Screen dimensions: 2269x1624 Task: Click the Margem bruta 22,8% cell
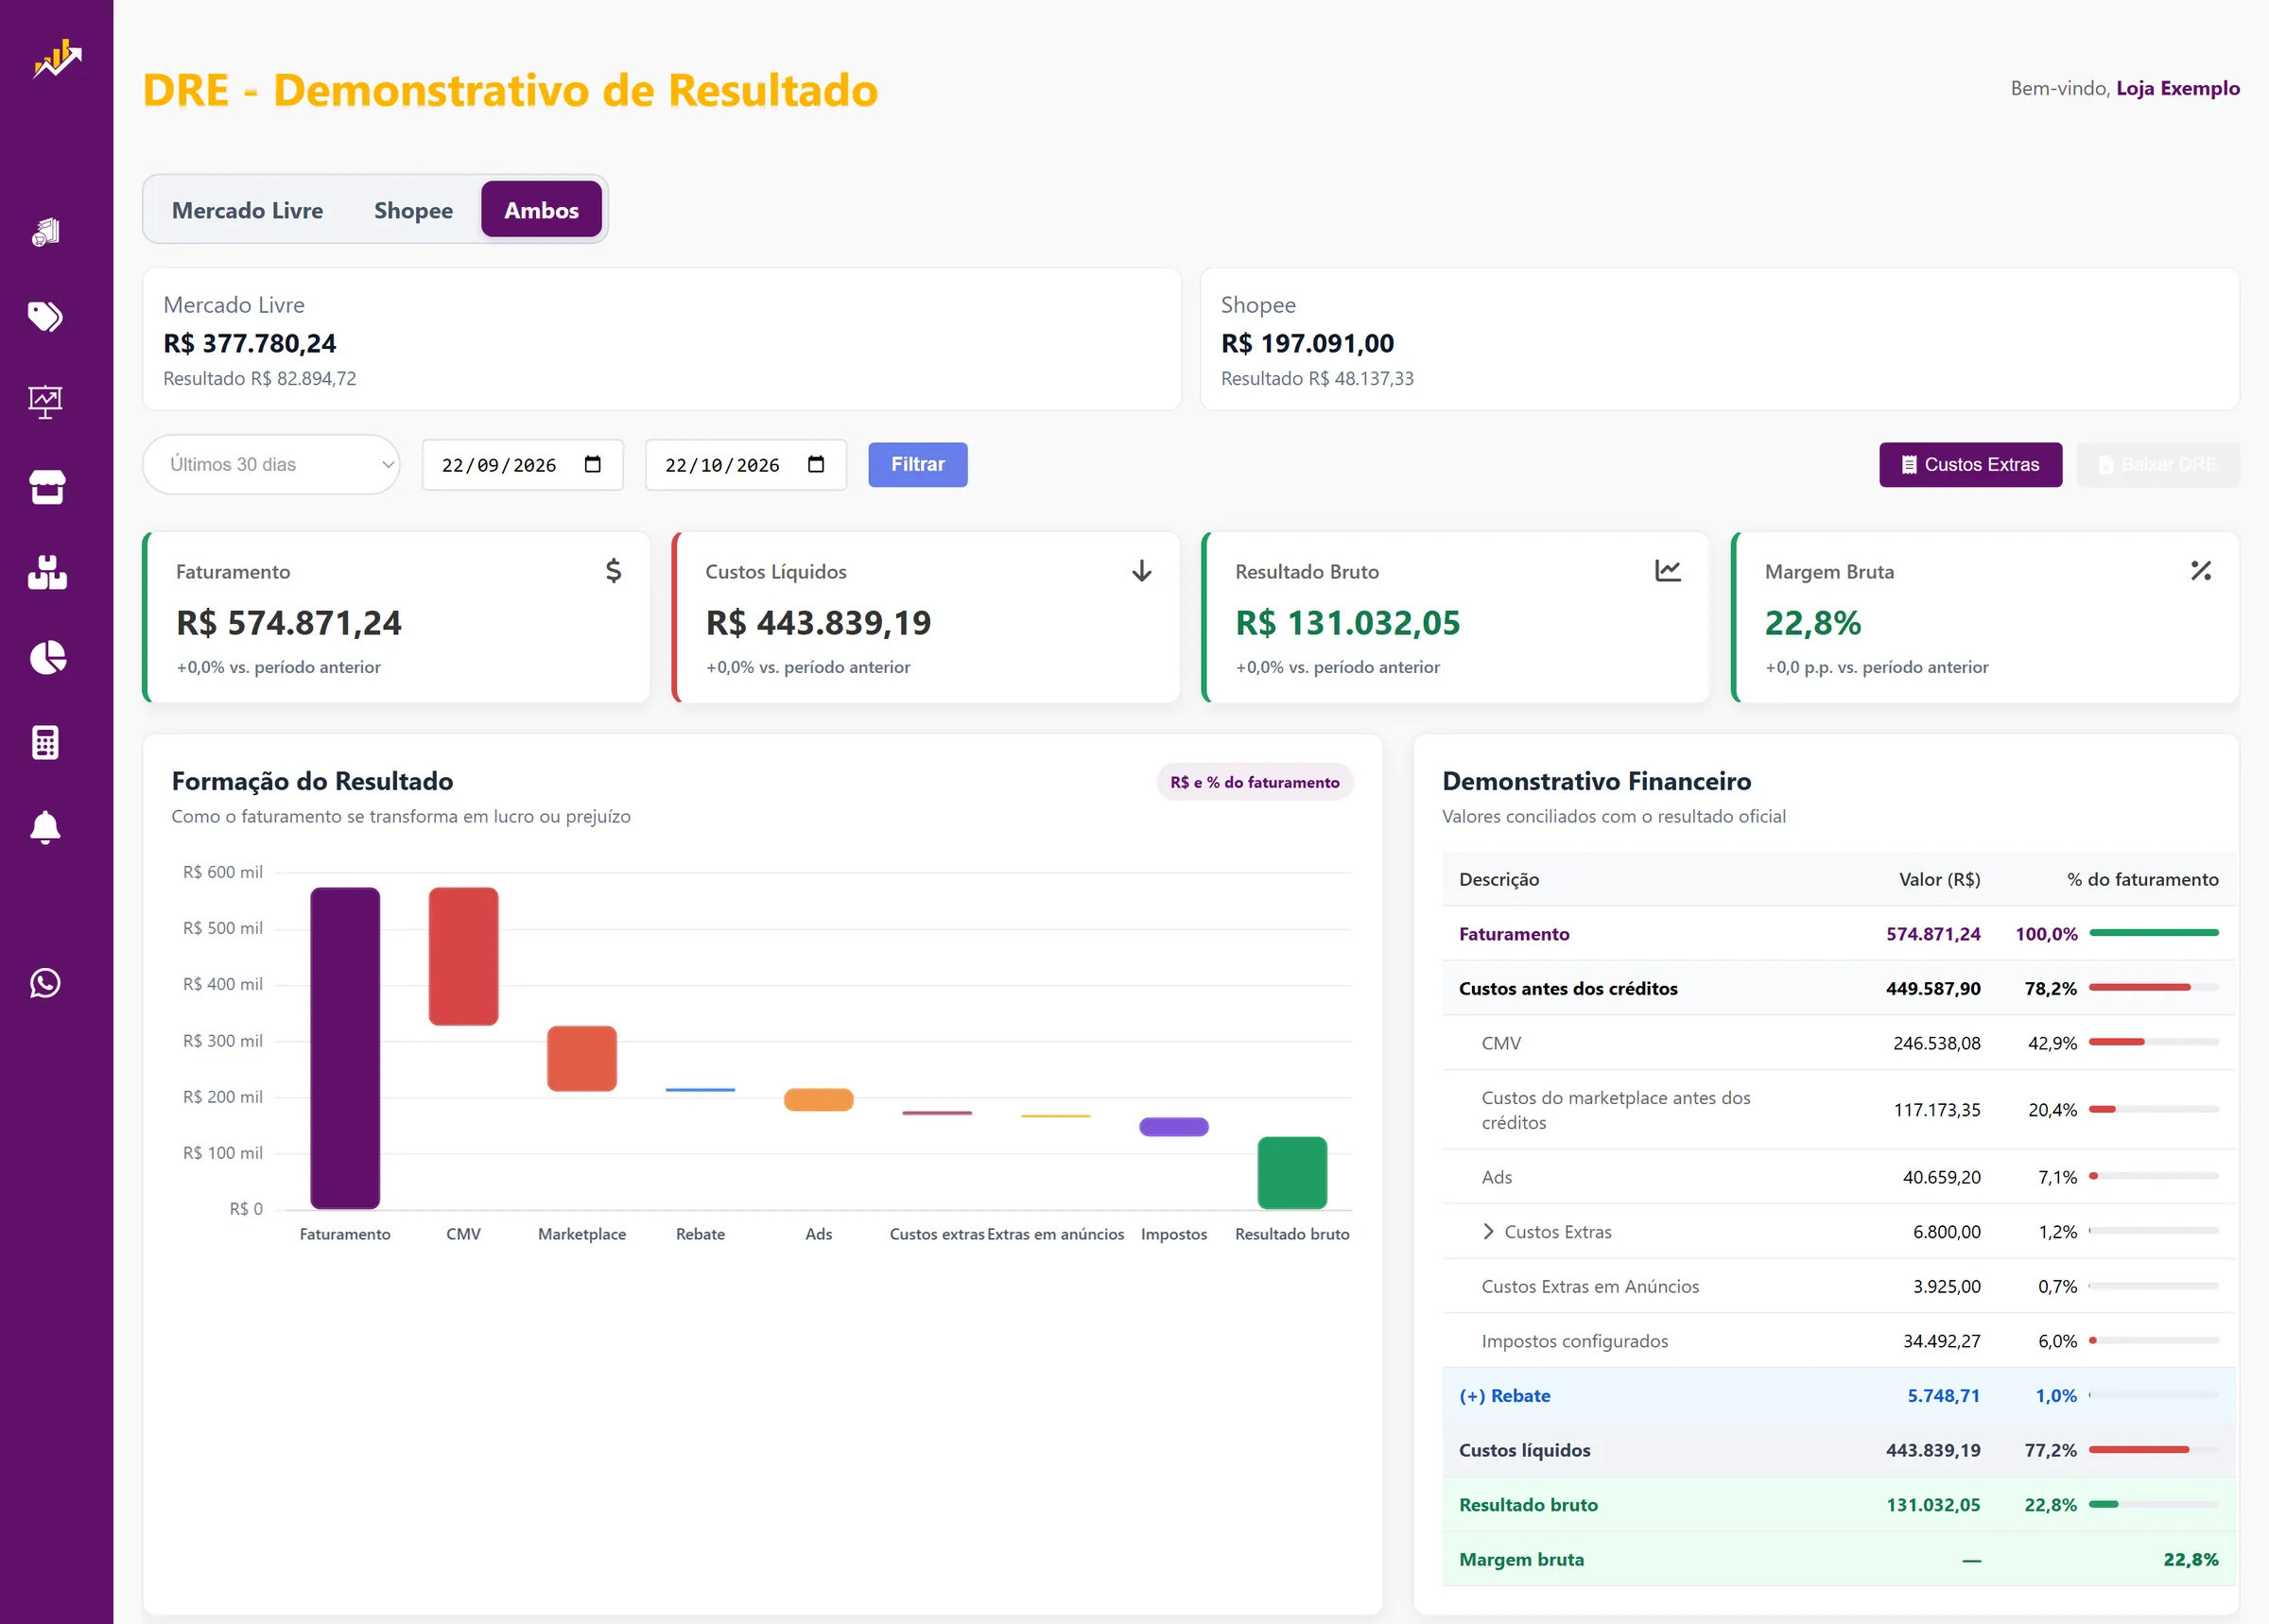pyautogui.click(x=2190, y=1558)
